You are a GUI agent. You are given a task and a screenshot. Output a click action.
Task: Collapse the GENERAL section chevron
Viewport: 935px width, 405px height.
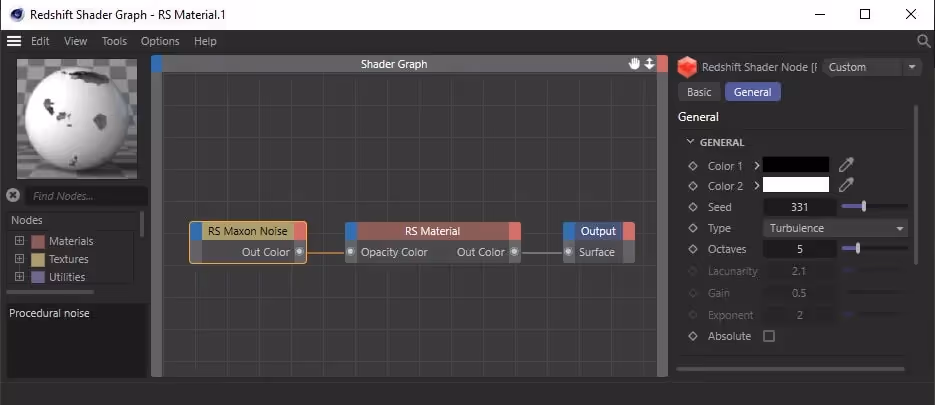[691, 142]
